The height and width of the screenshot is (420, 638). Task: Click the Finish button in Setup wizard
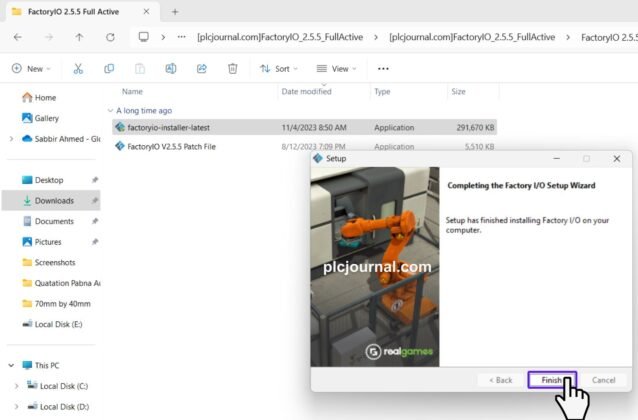coord(551,380)
